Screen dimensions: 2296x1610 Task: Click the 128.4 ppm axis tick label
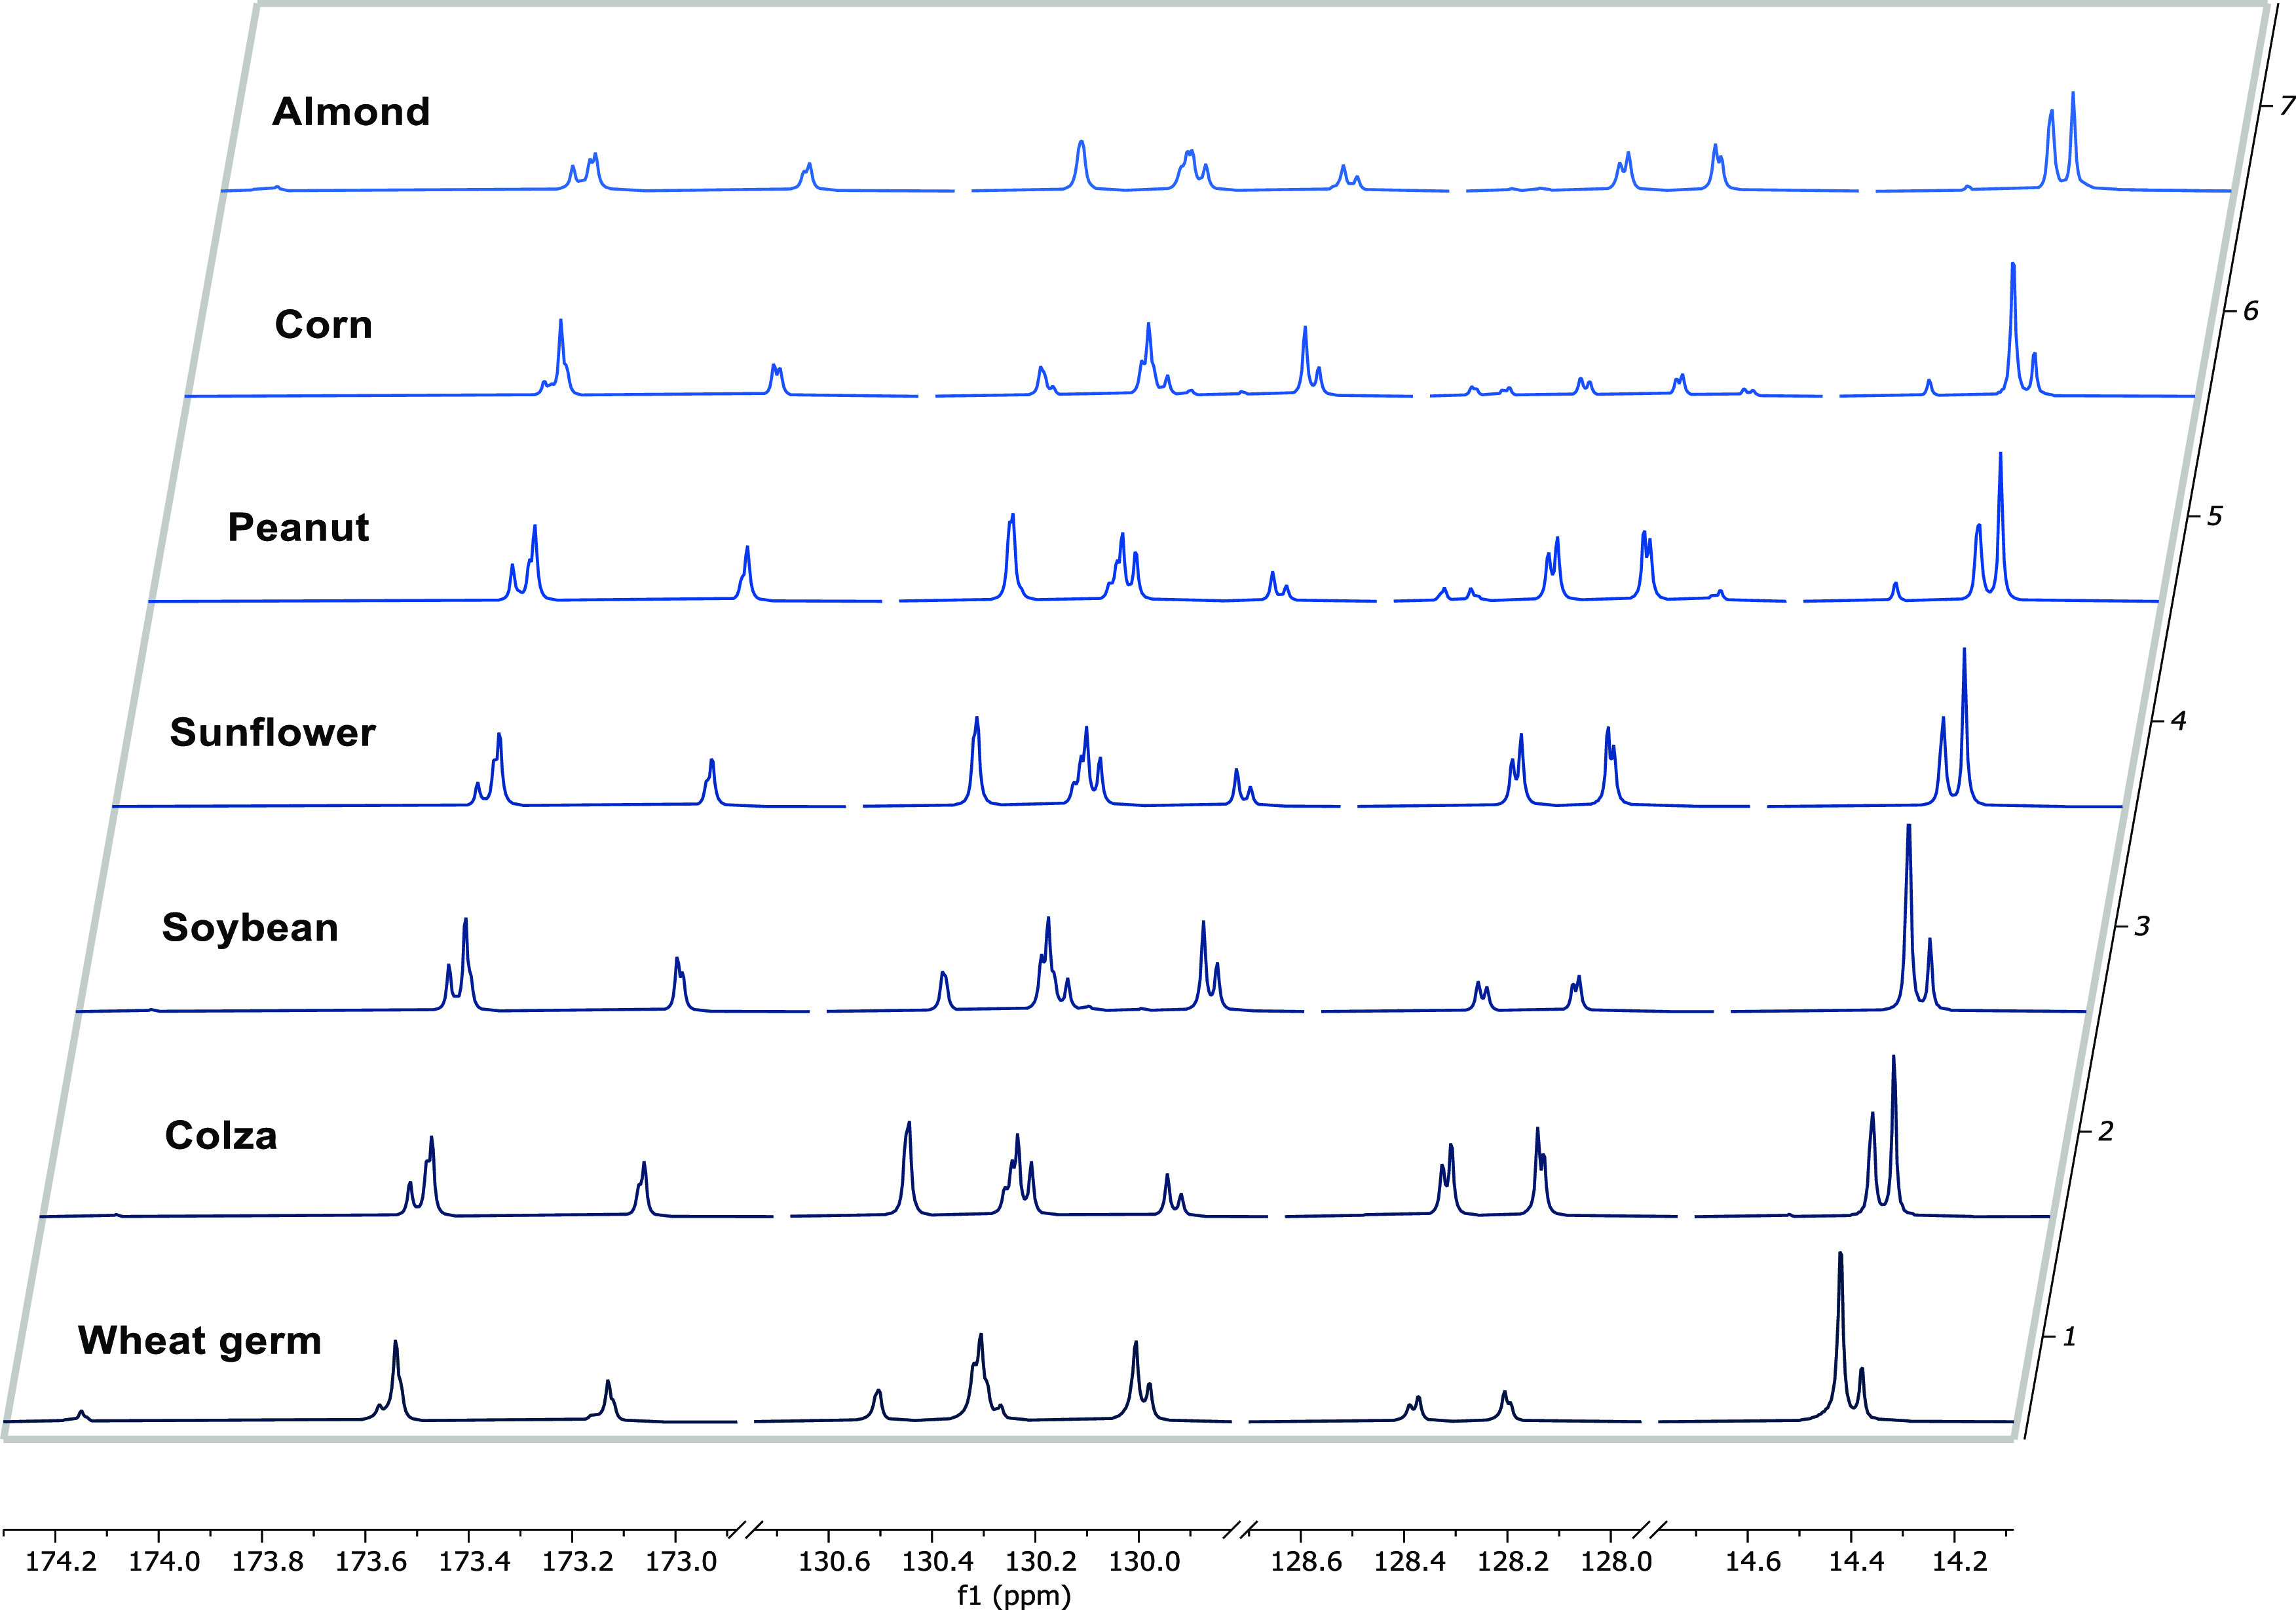click(x=1409, y=1561)
